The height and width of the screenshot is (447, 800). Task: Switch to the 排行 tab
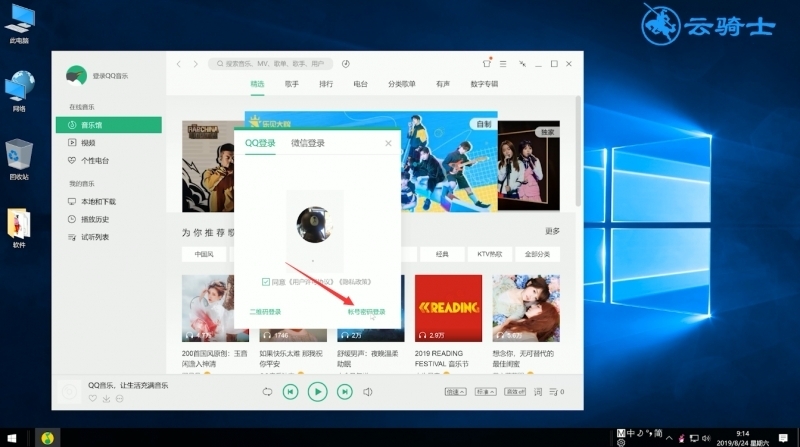tap(326, 84)
